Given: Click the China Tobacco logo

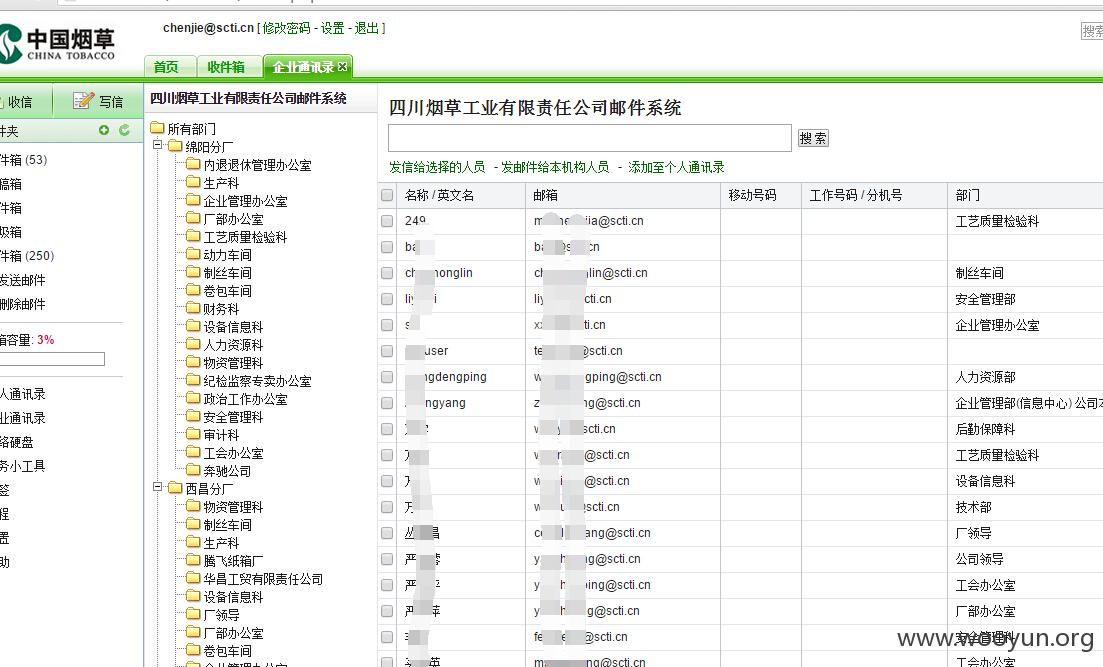Looking at the screenshot, I should (x=56, y=44).
